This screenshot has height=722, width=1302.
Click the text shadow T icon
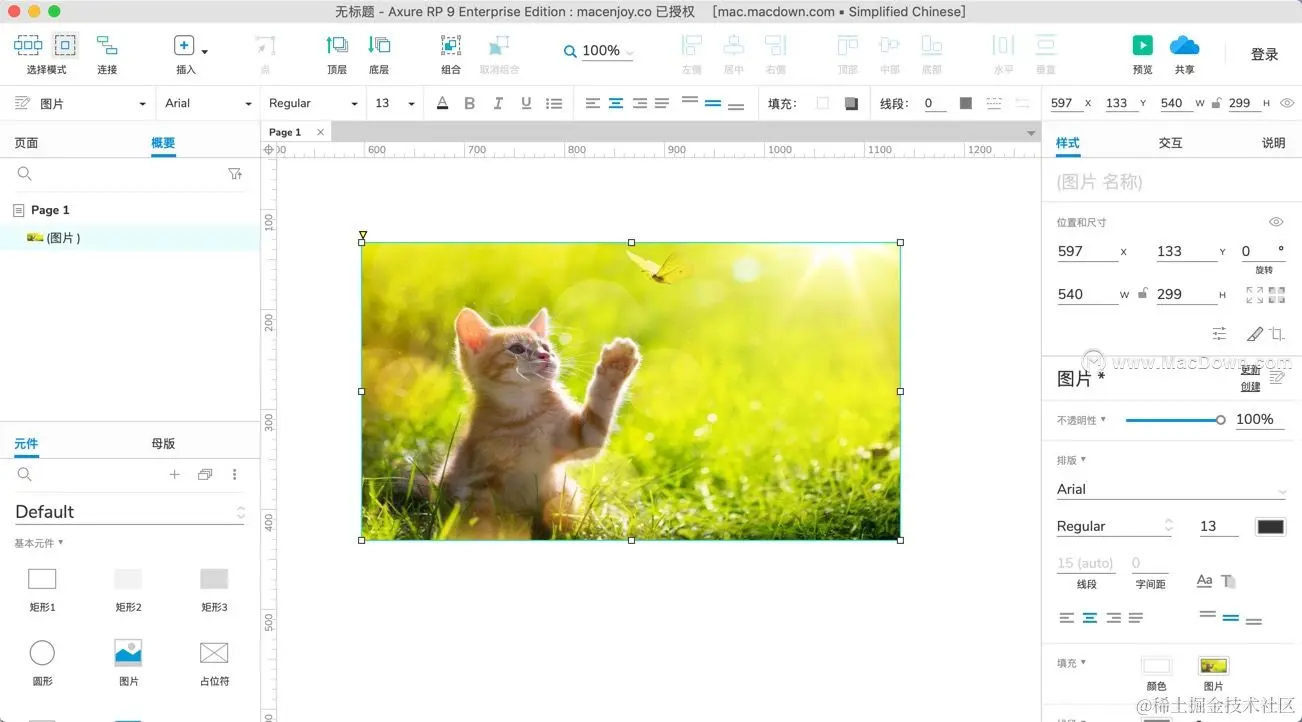tap(1228, 581)
